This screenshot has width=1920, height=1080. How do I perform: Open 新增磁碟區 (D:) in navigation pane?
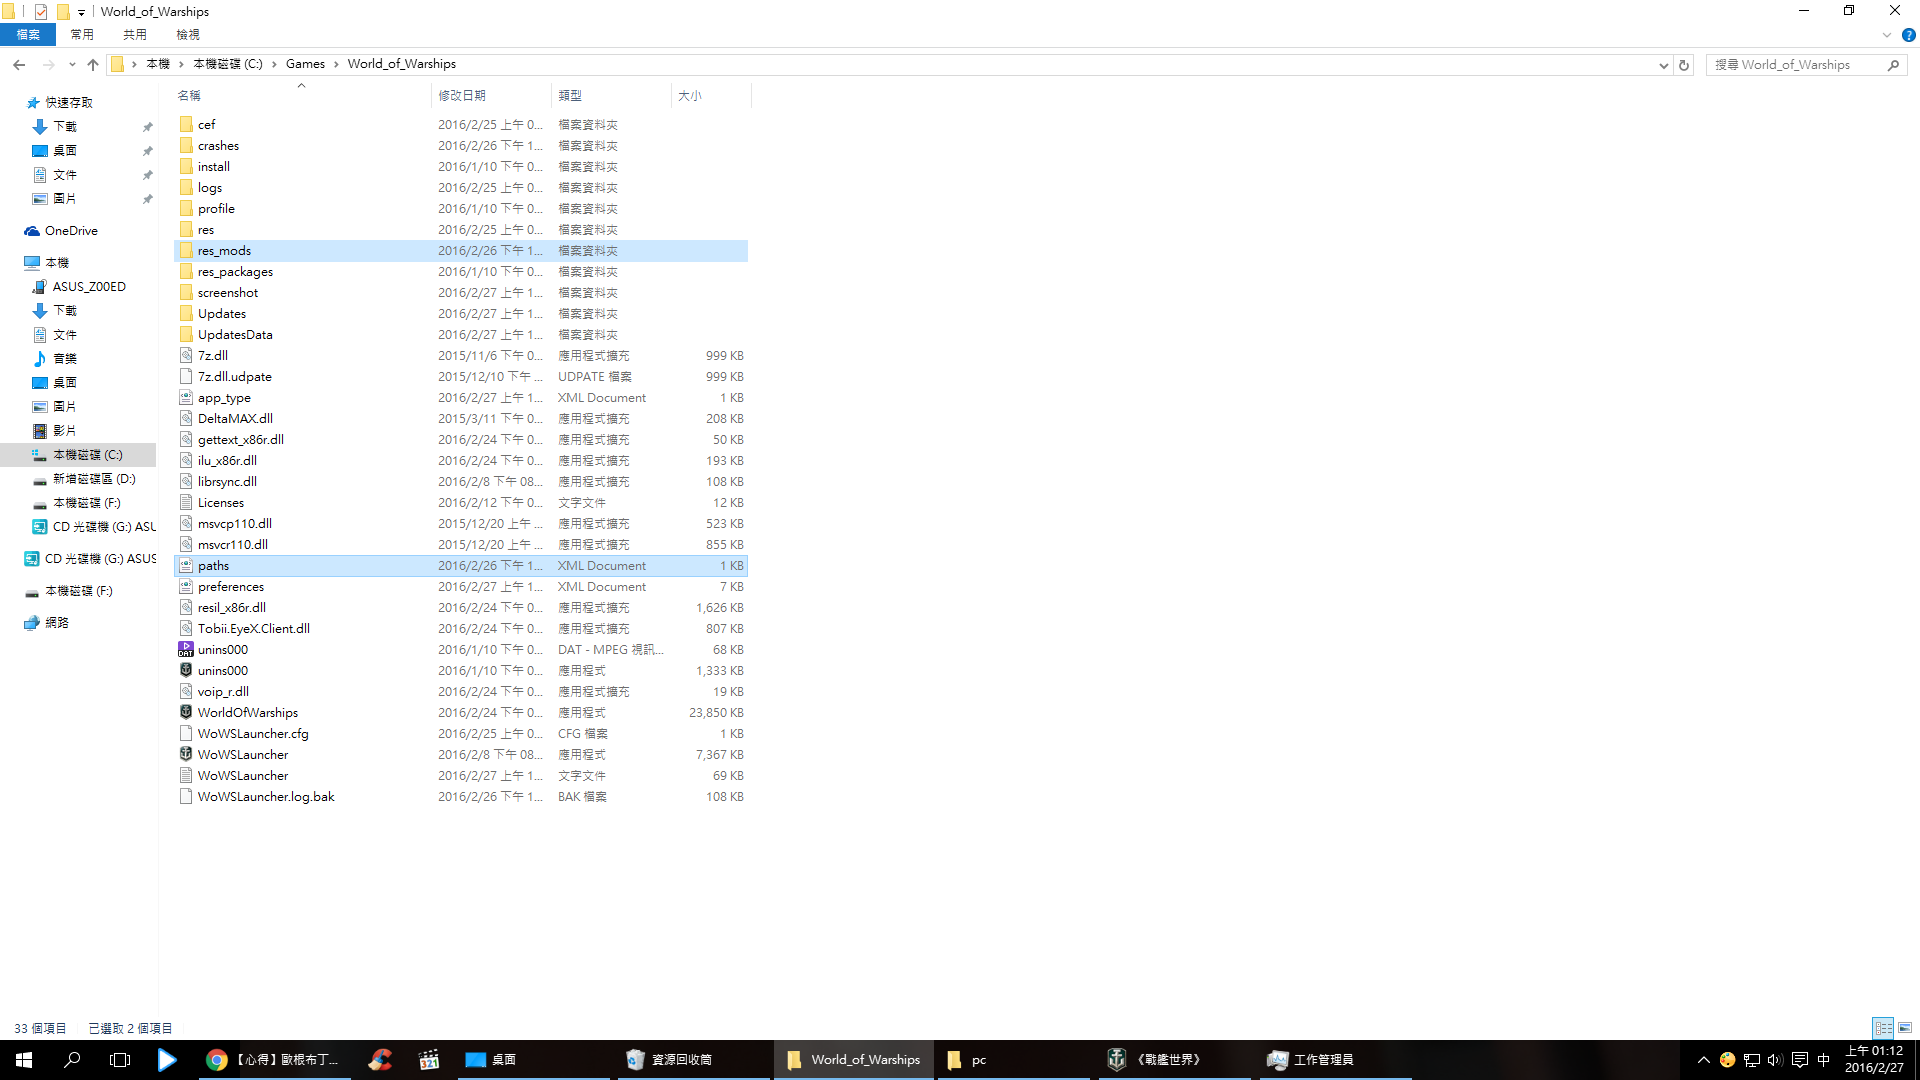[x=94, y=479]
